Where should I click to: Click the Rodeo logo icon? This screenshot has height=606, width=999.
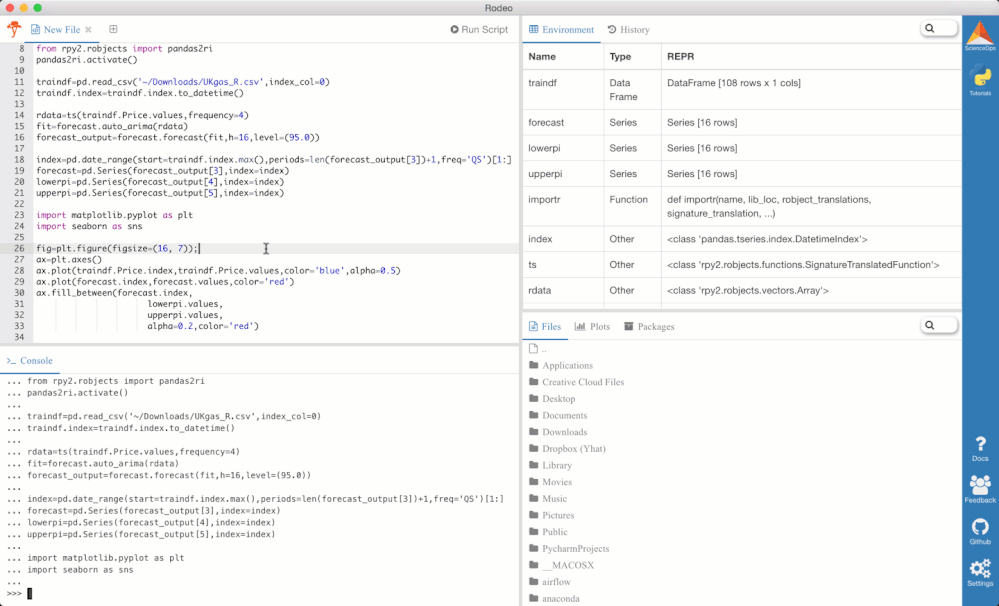click(x=14, y=29)
